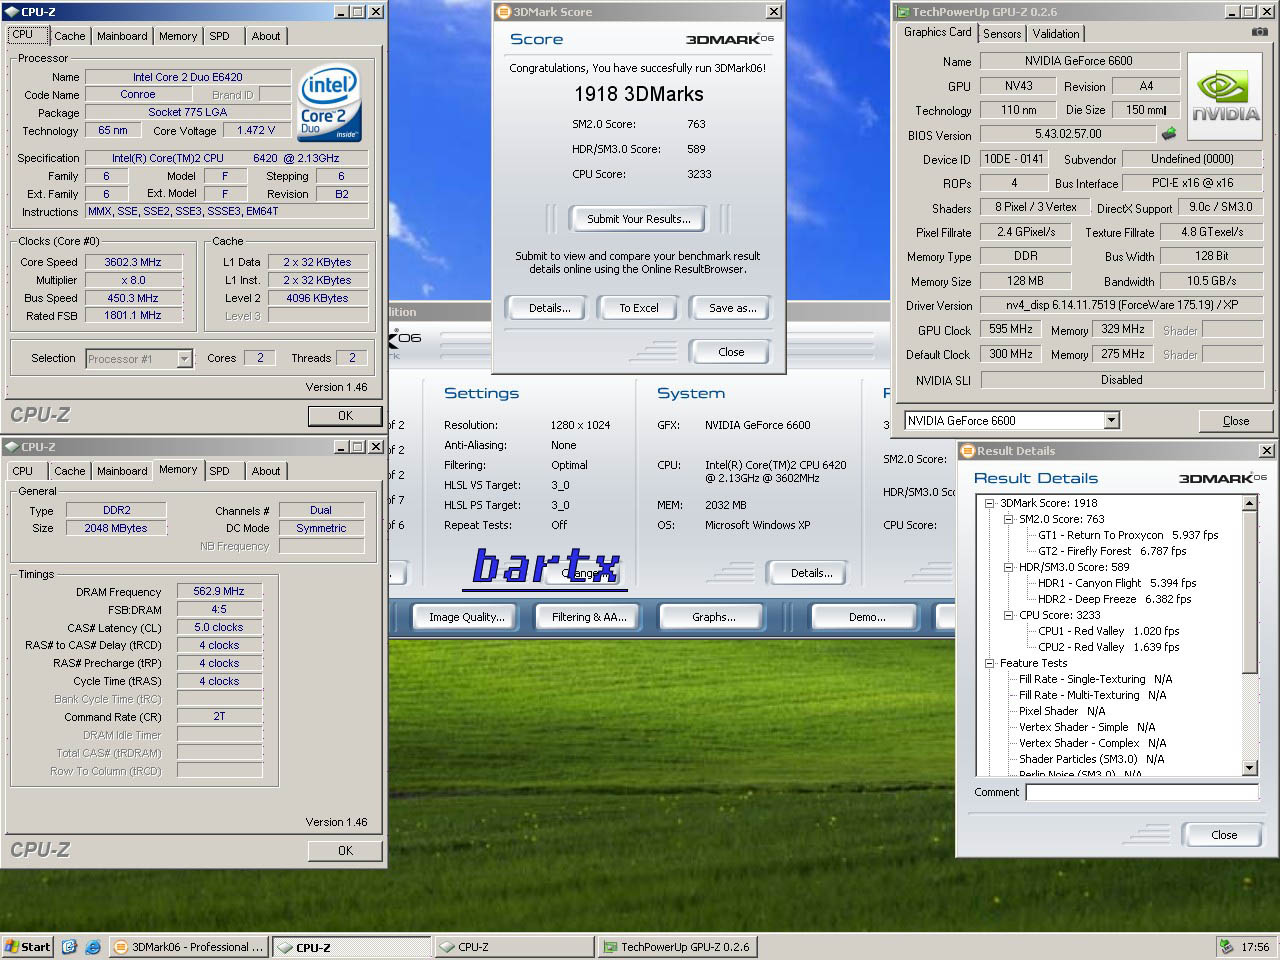This screenshot has height=960, width=1280.
Task: Click the Result Details scrollbar down arrow
Action: coord(1249,768)
